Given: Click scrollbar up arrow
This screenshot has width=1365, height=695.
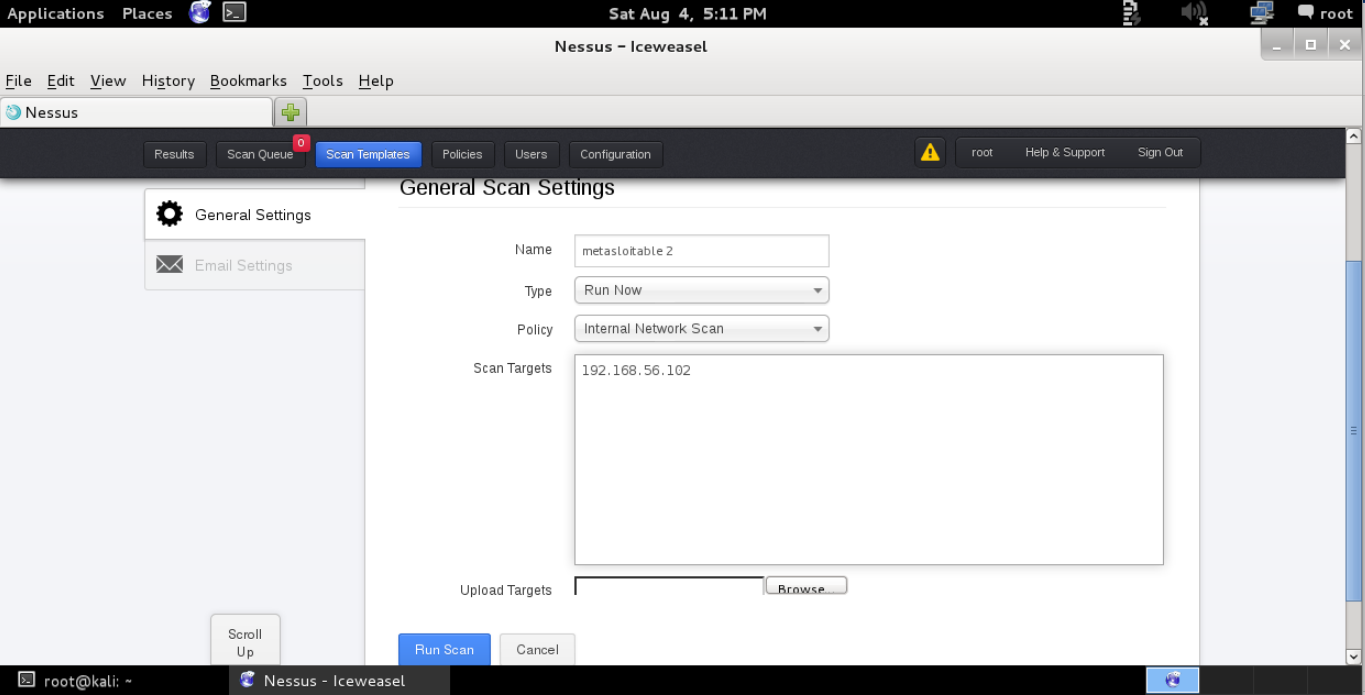Looking at the screenshot, I should pos(1354,136).
